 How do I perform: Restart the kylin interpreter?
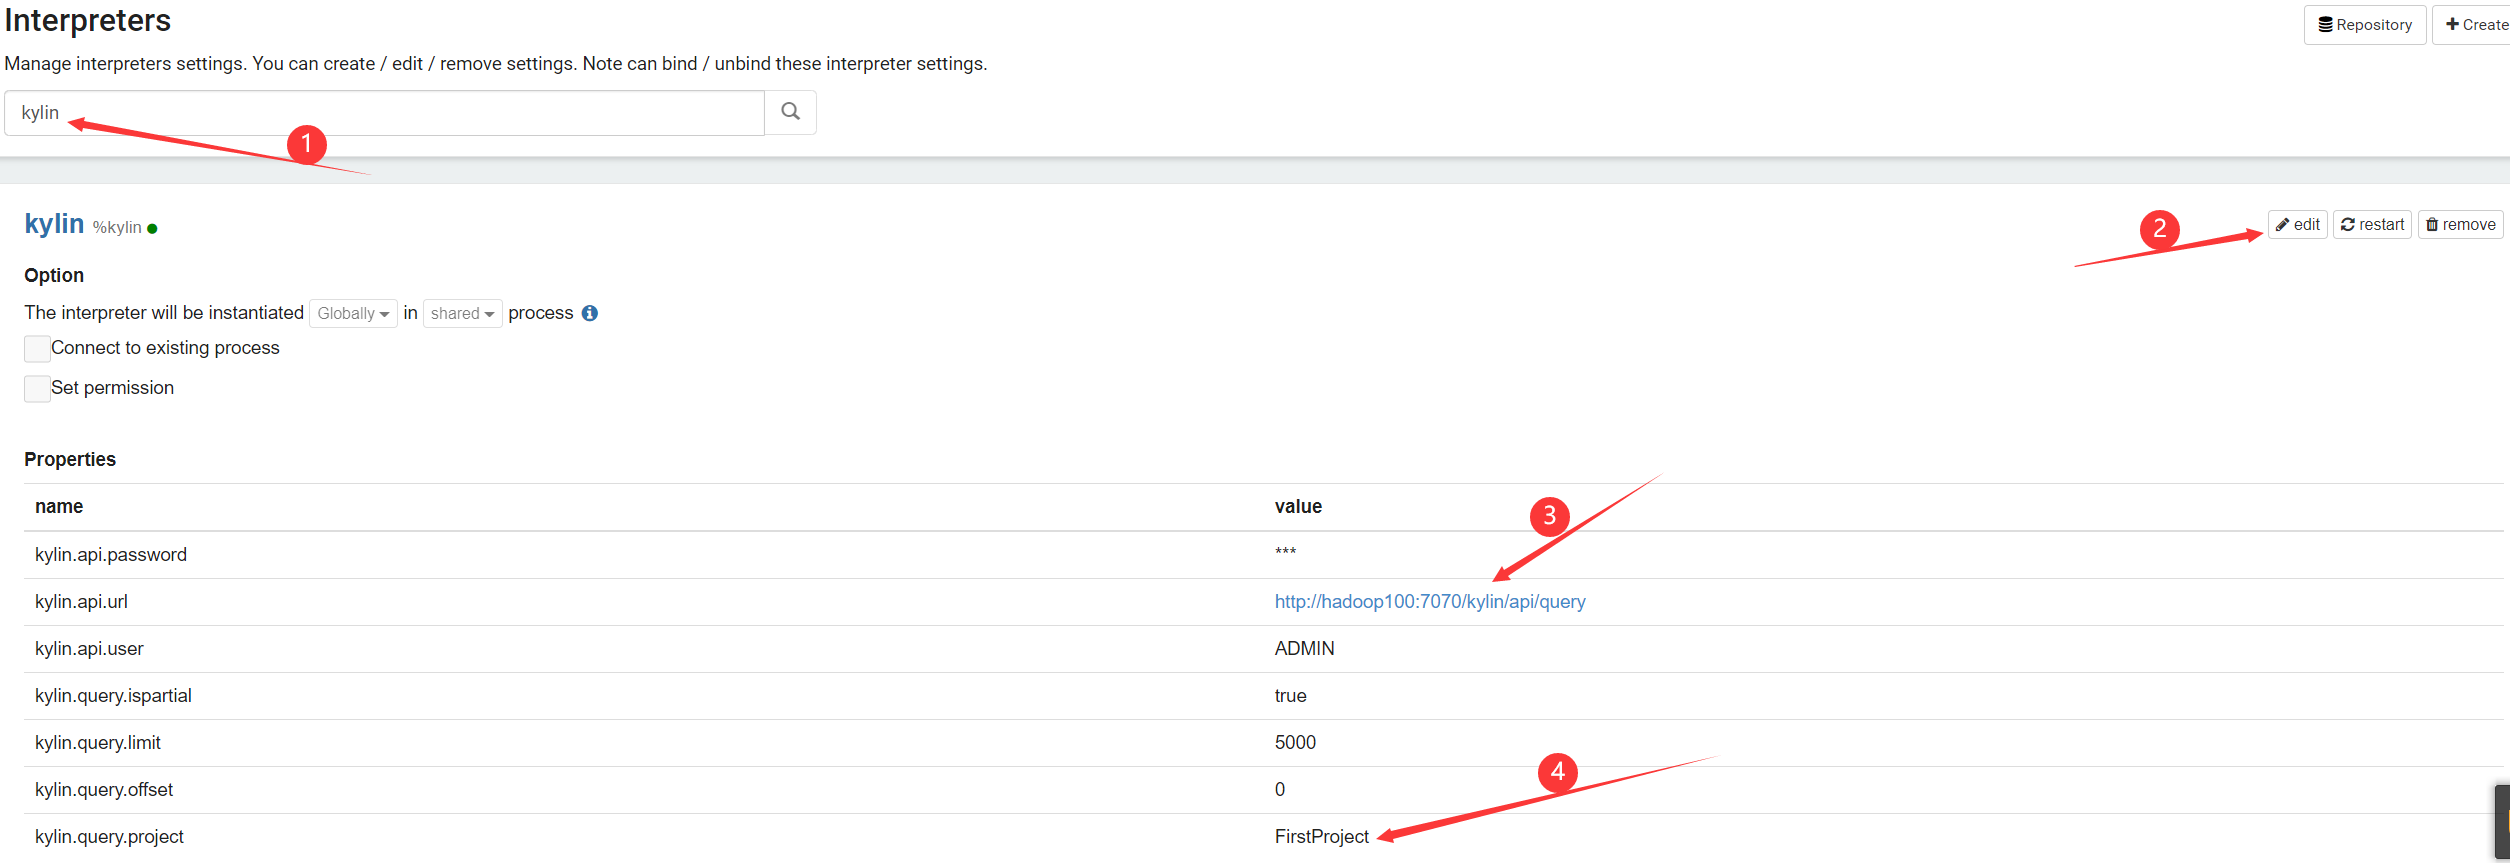tap(2372, 224)
